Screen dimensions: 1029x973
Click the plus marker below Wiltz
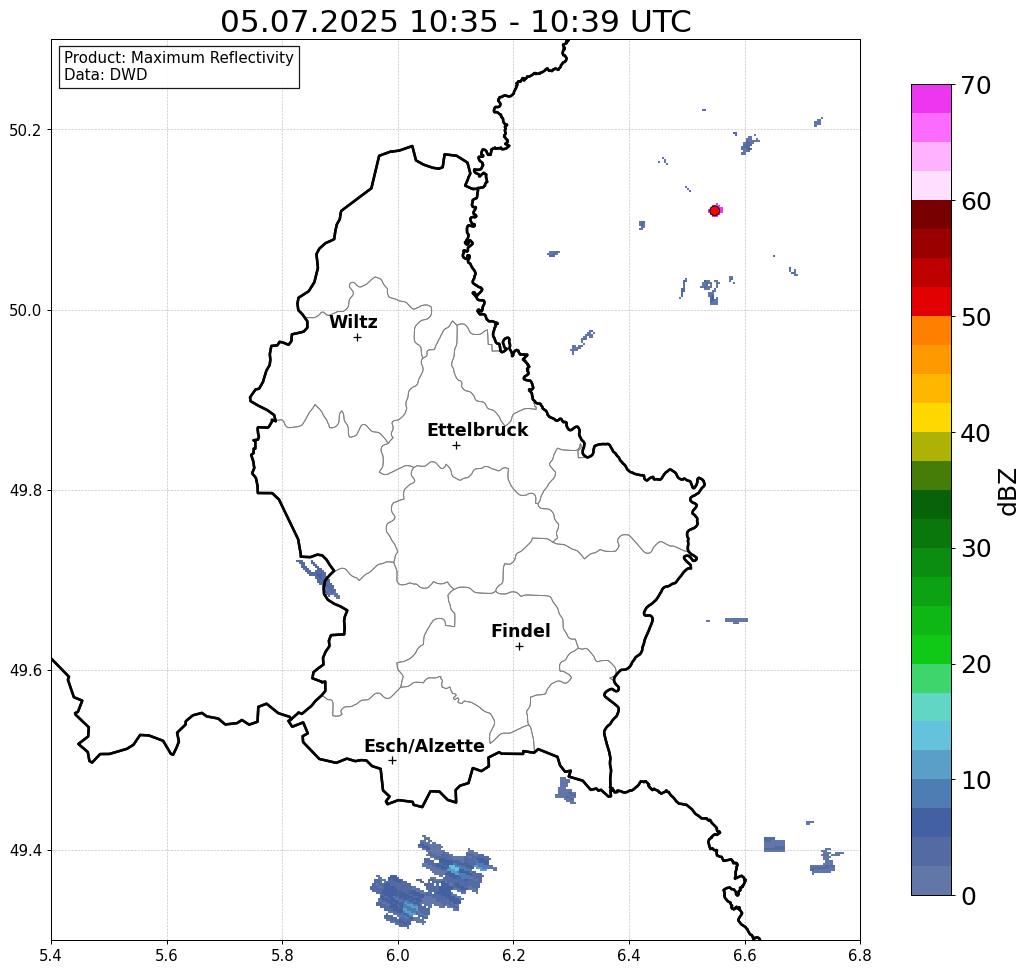pos(357,337)
